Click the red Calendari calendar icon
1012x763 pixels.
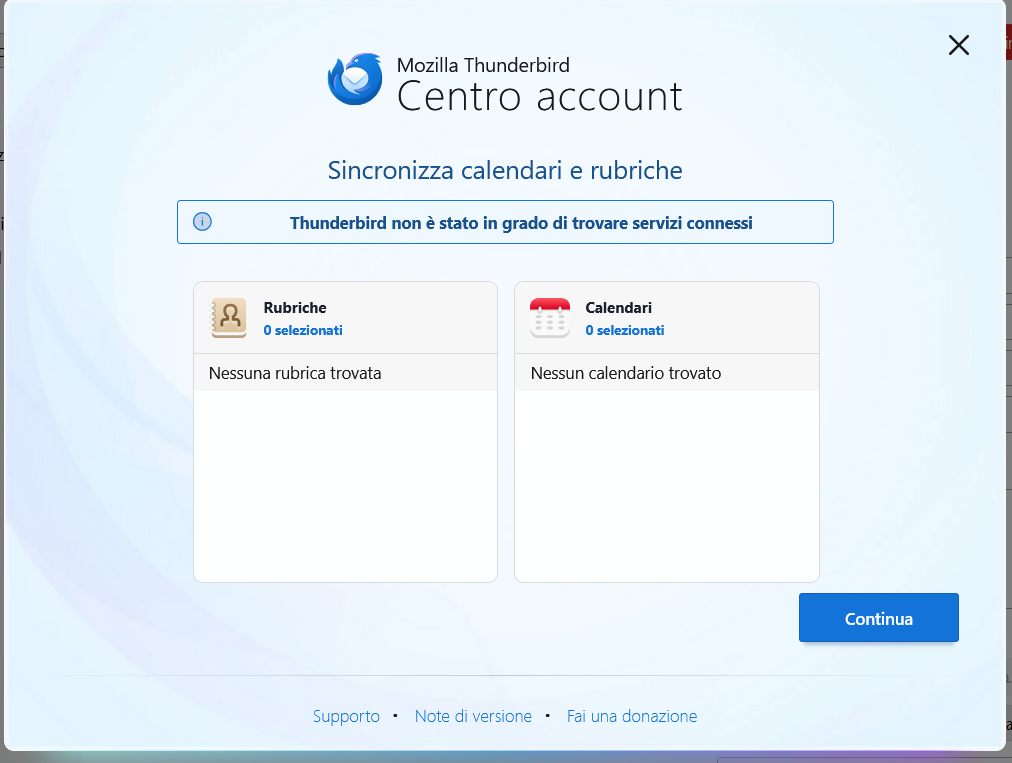(550, 318)
